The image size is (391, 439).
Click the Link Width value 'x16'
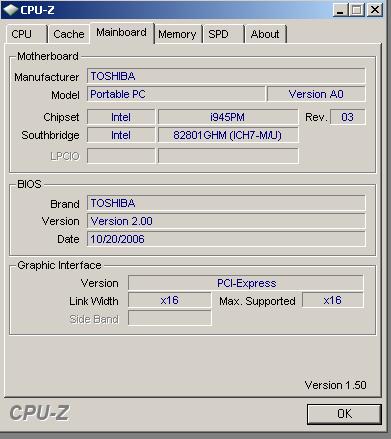tap(169, 300)
